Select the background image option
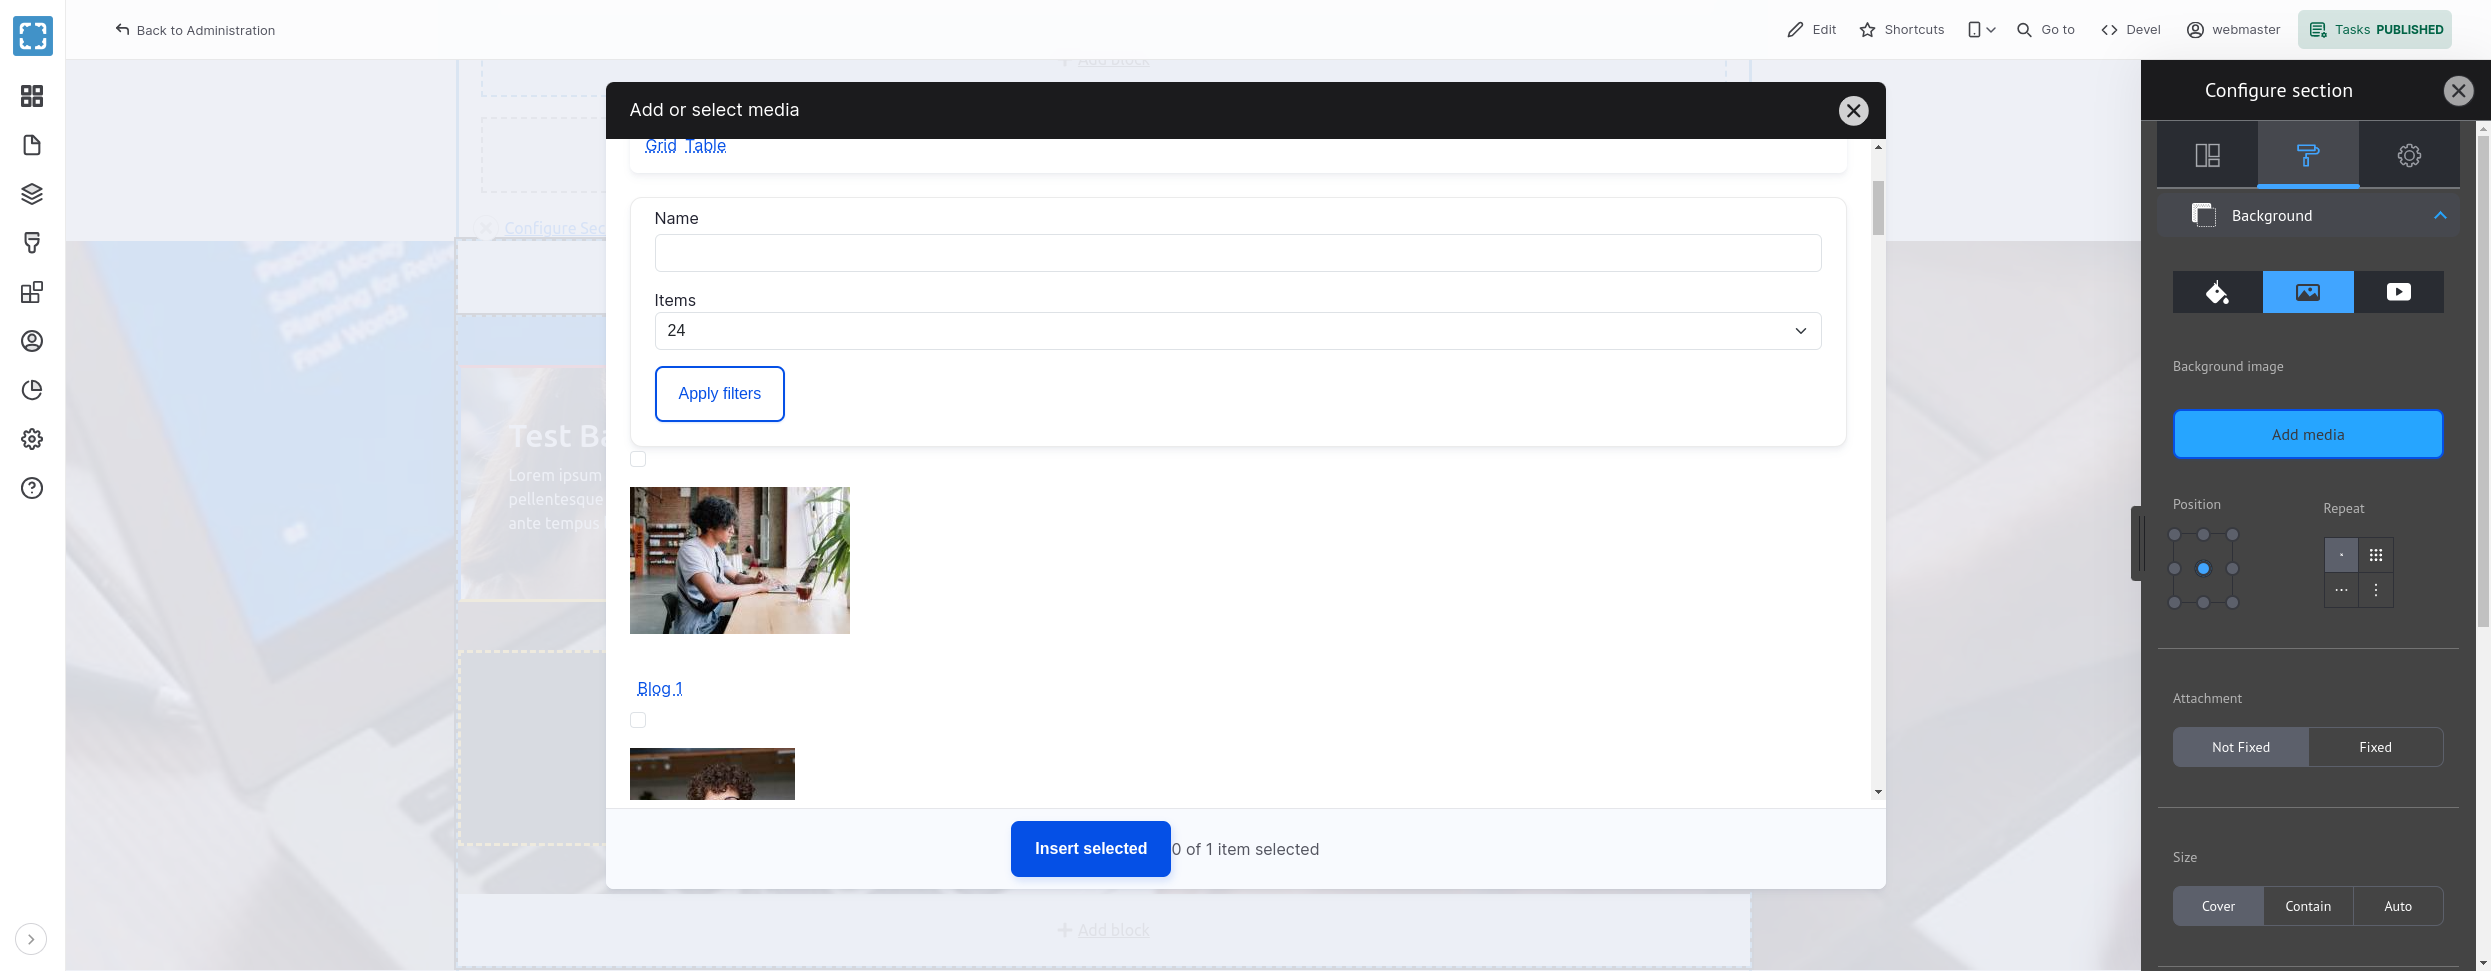The width and height of the screenshot is (2491, 971). (2308, 292)
